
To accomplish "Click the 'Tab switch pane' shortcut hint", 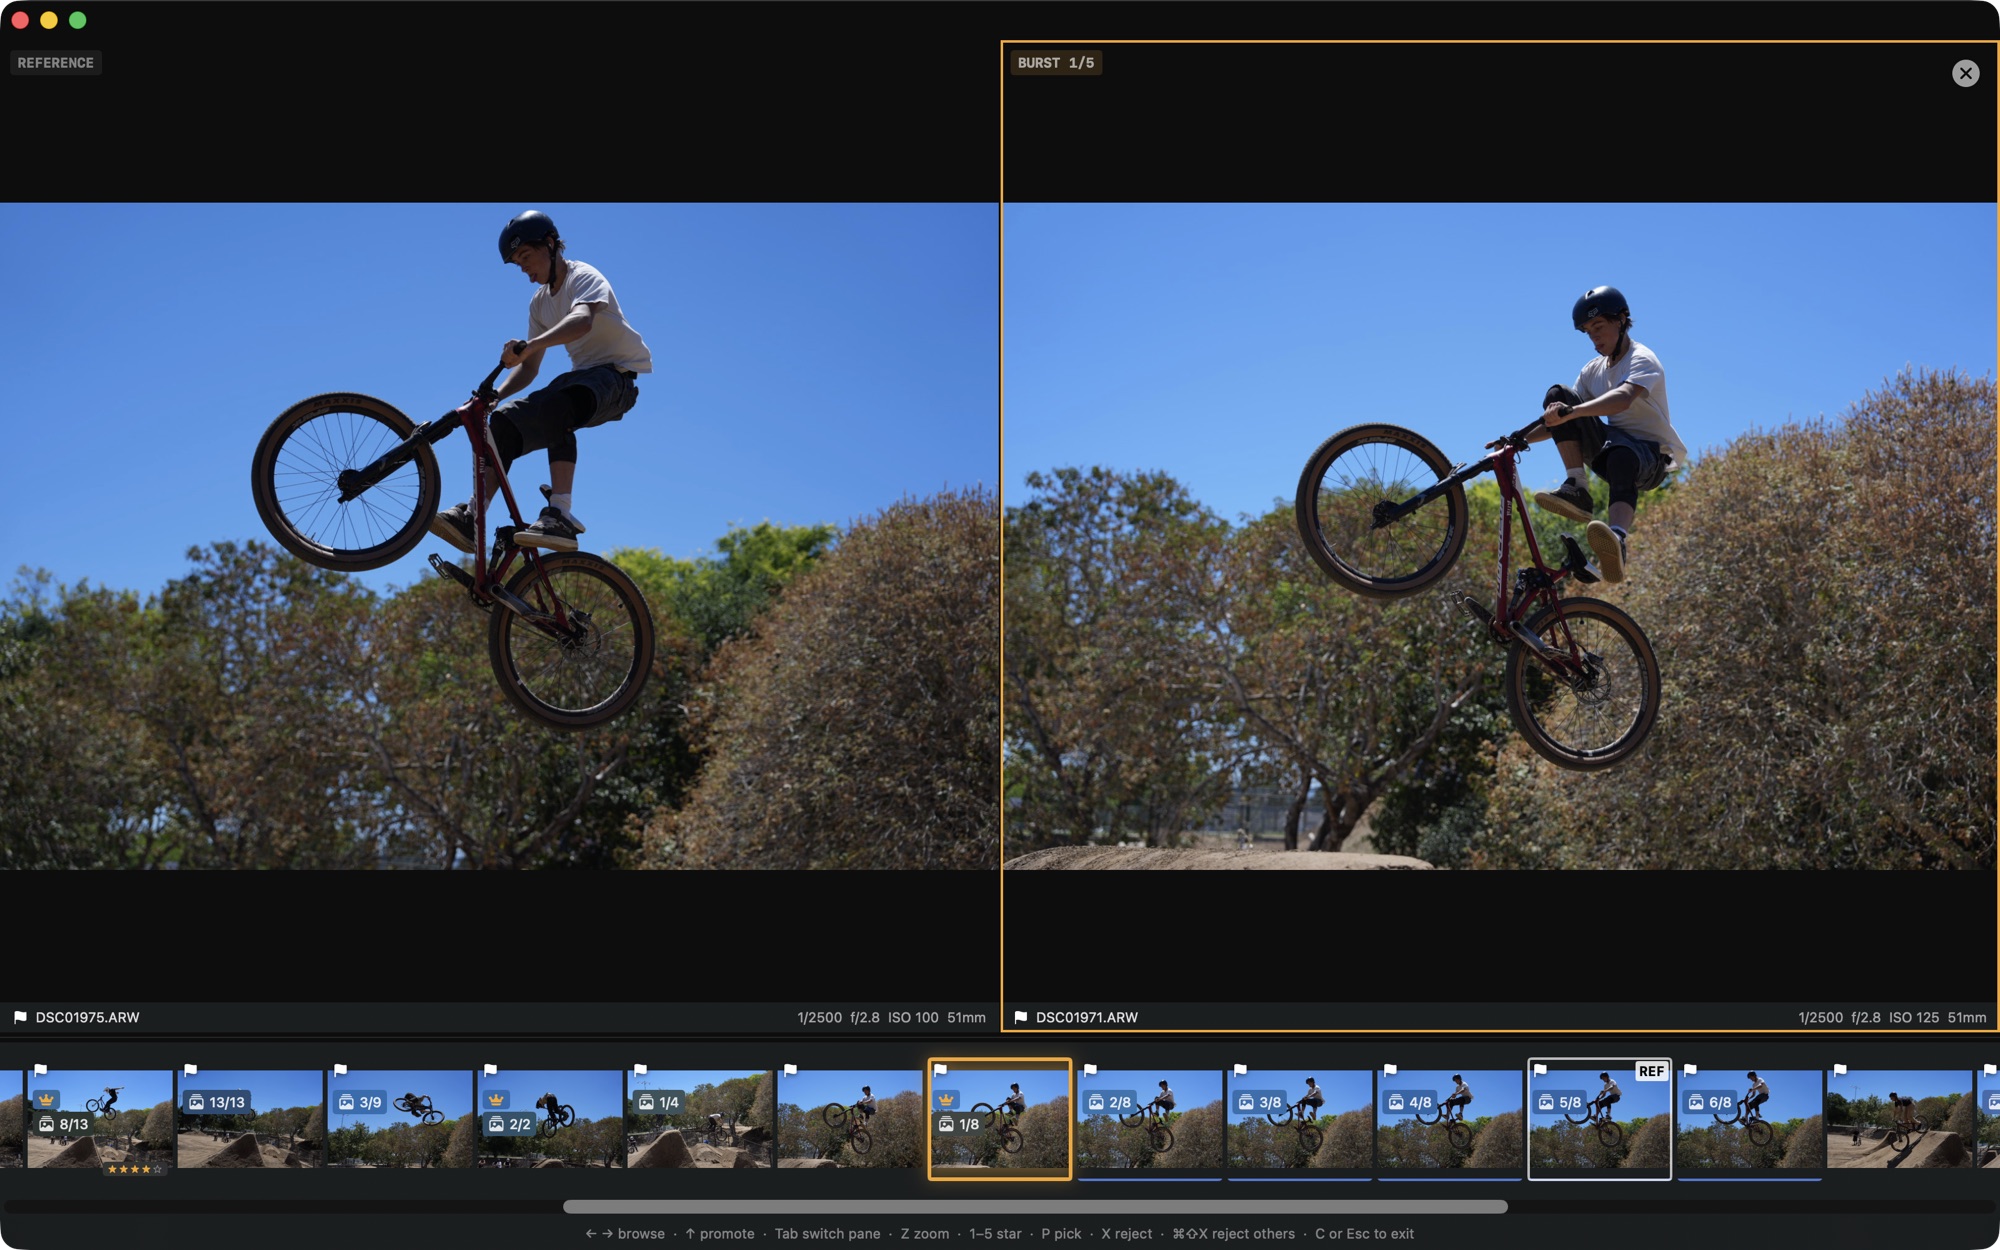I will pos(827,1233).
